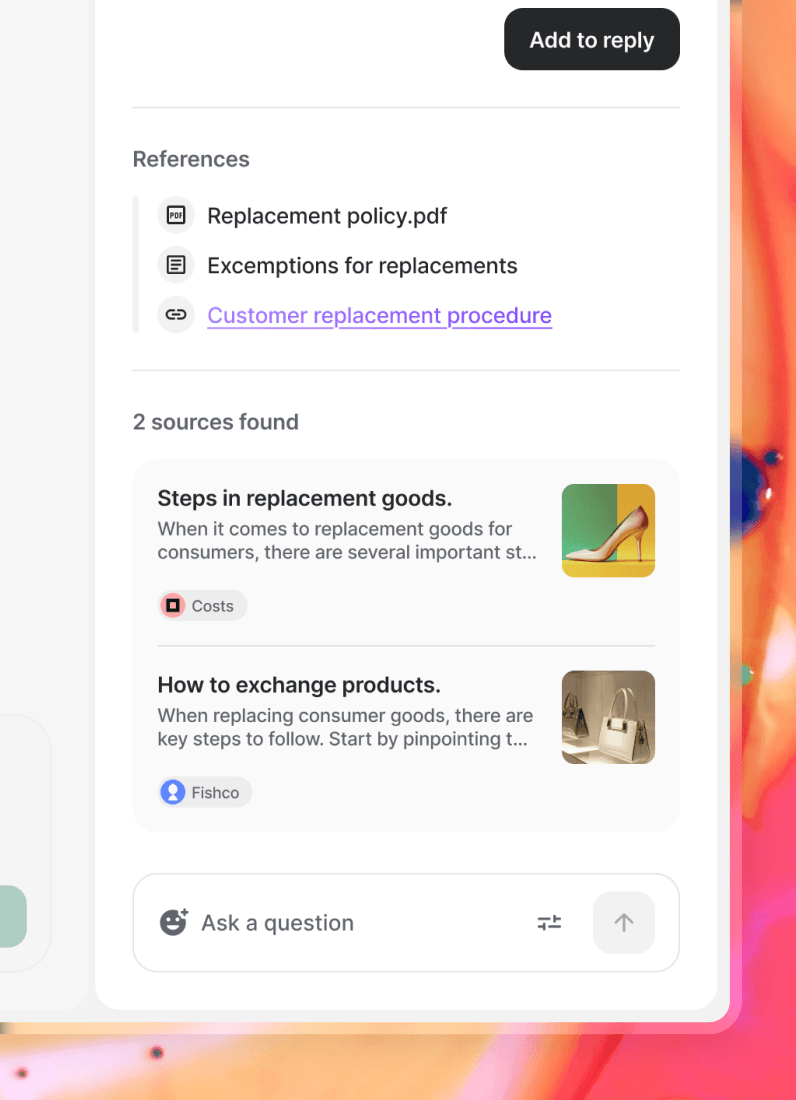
Task: Click the Add to reply button
Action: pos(591,40)
